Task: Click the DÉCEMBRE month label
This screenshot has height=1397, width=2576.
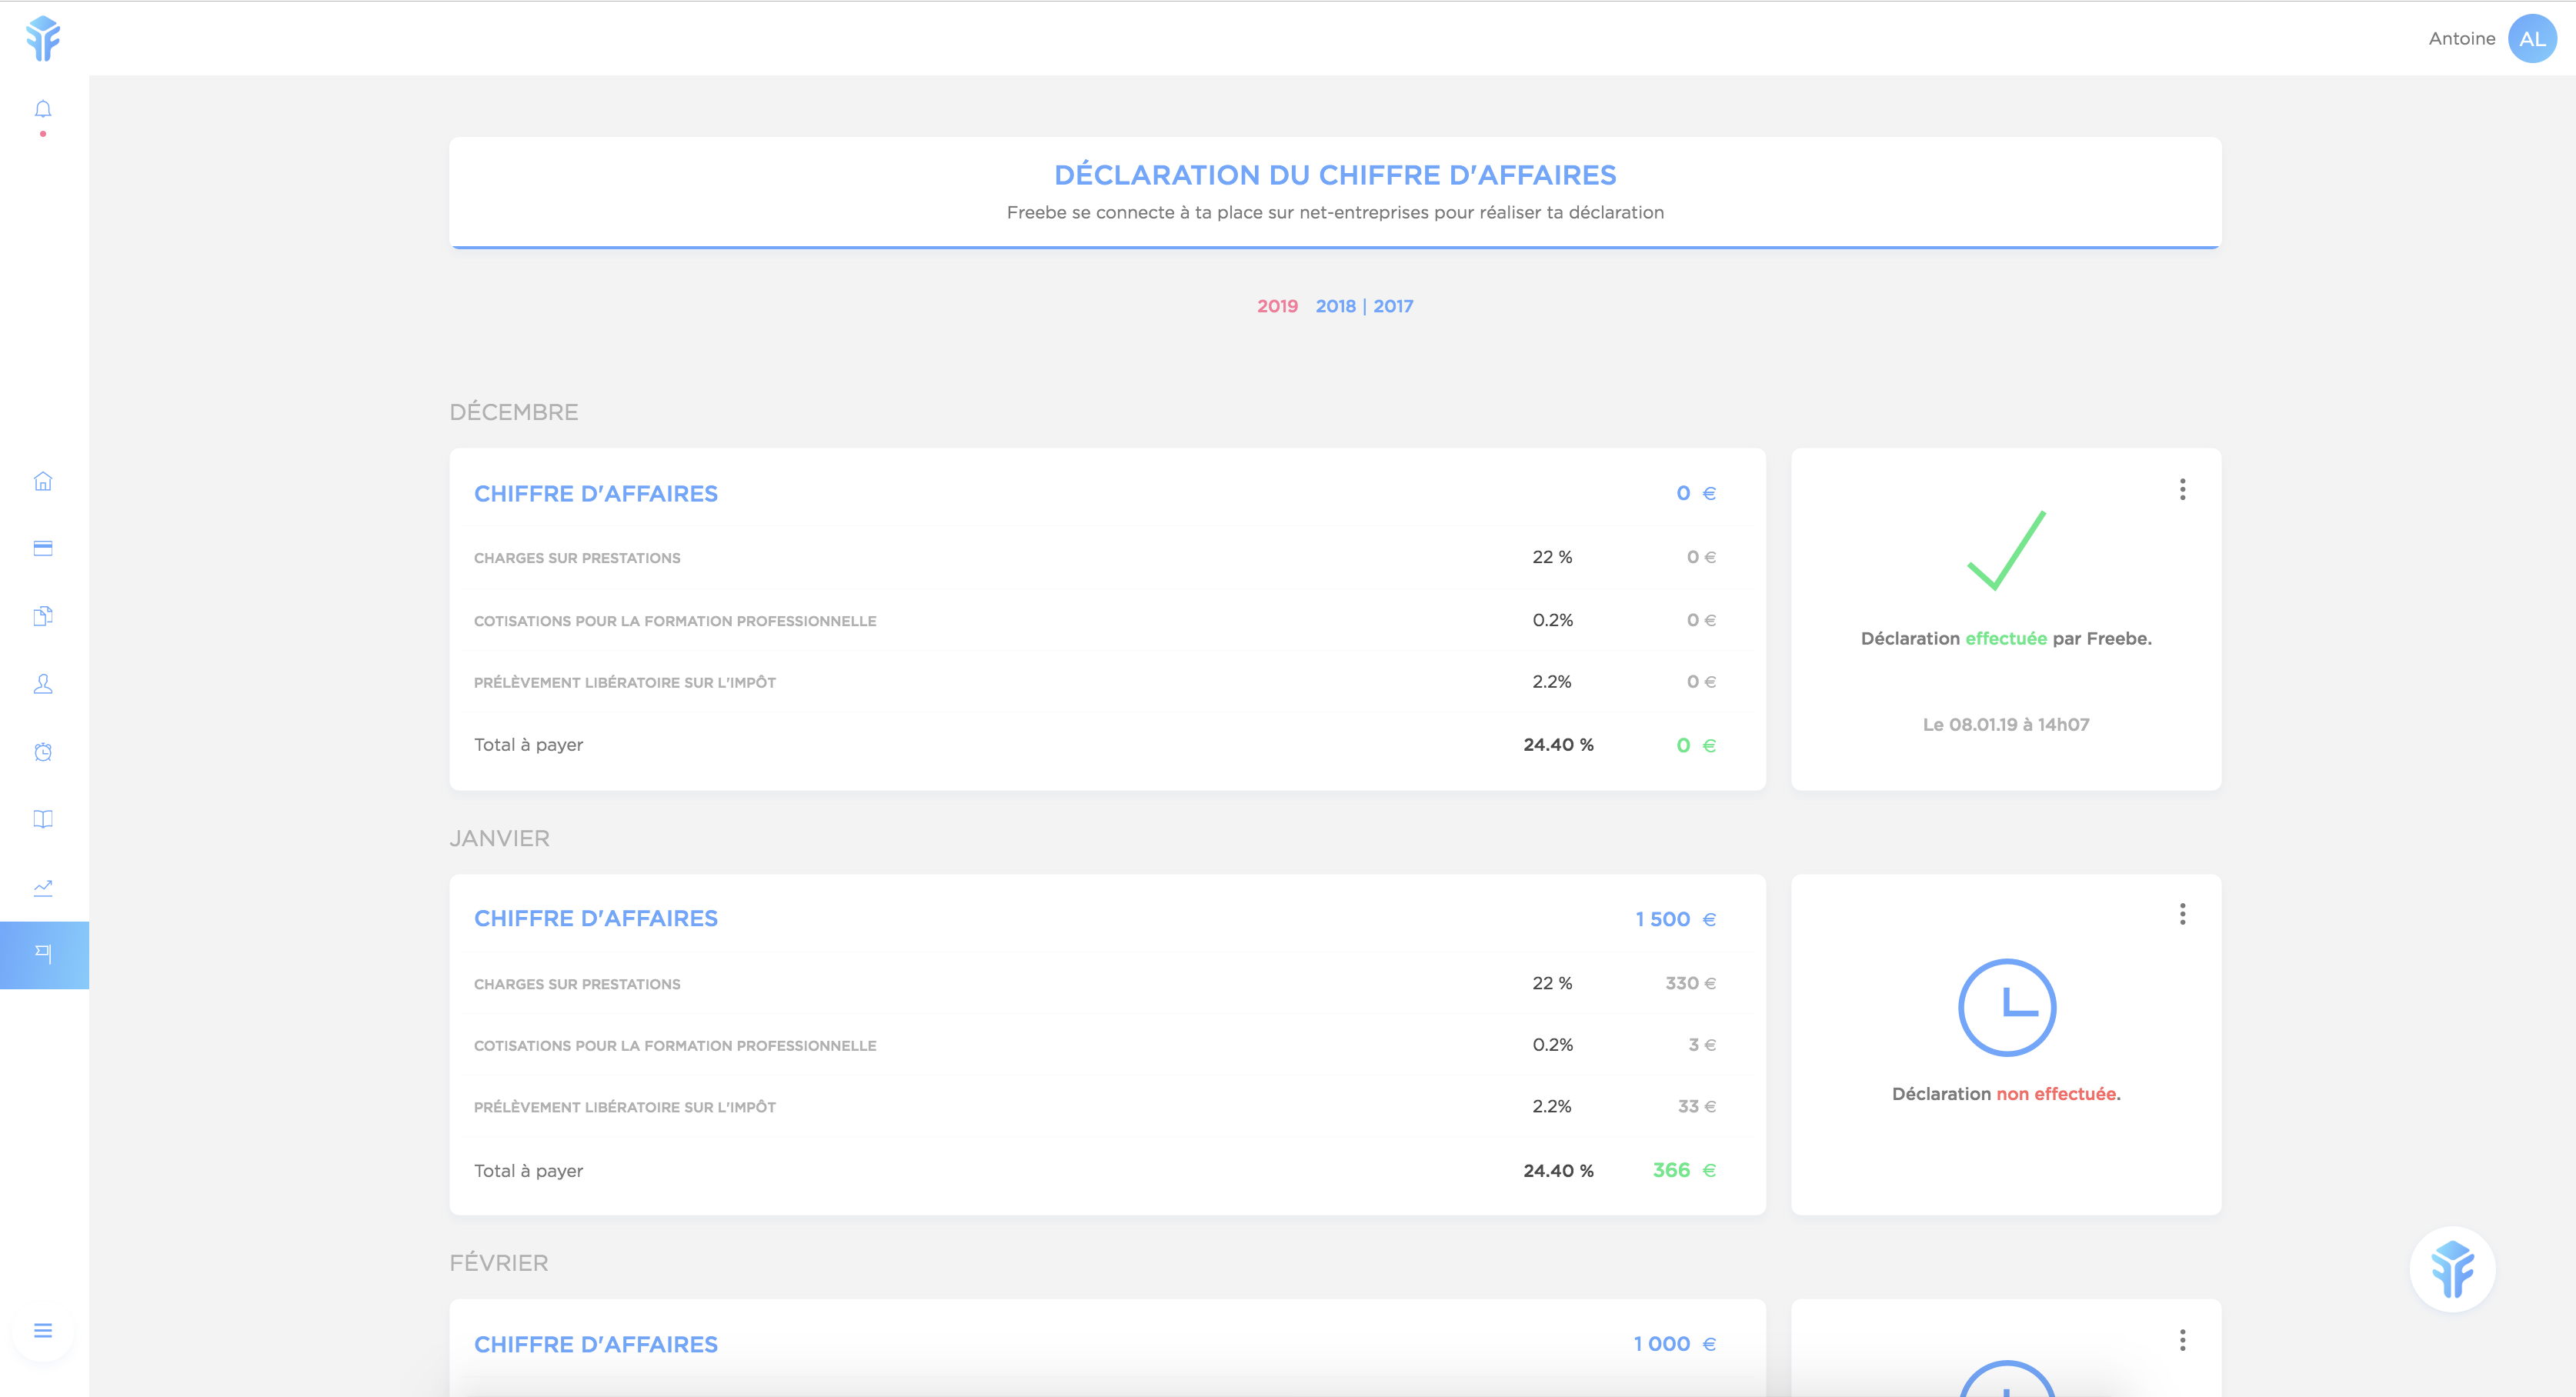Action: point(514,412)
